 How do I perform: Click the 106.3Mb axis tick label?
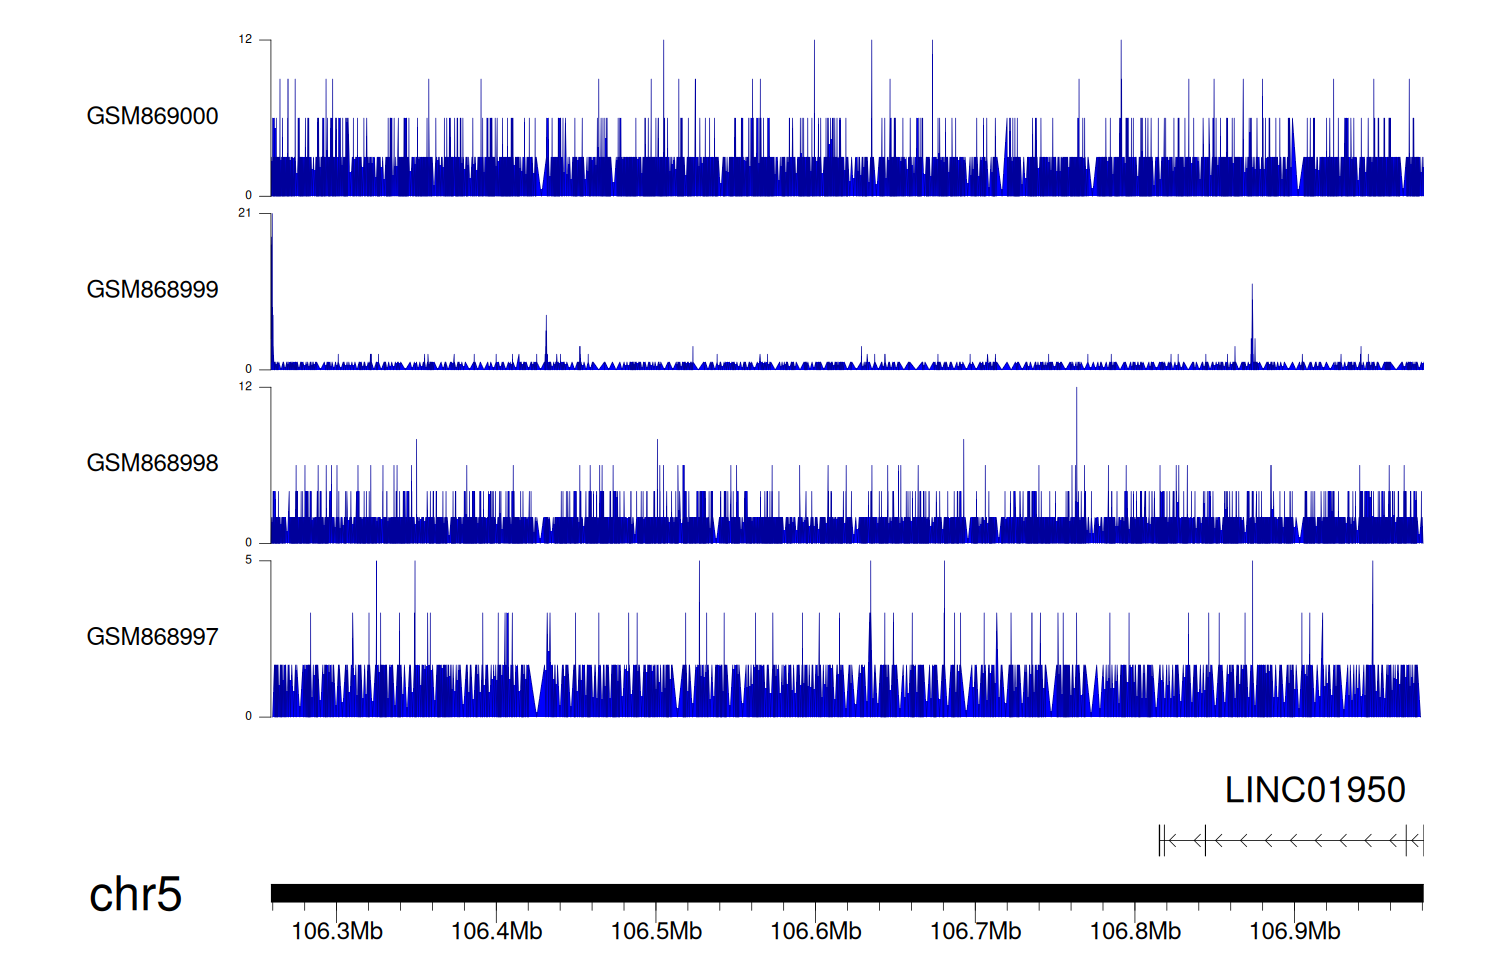coord(337,932)
